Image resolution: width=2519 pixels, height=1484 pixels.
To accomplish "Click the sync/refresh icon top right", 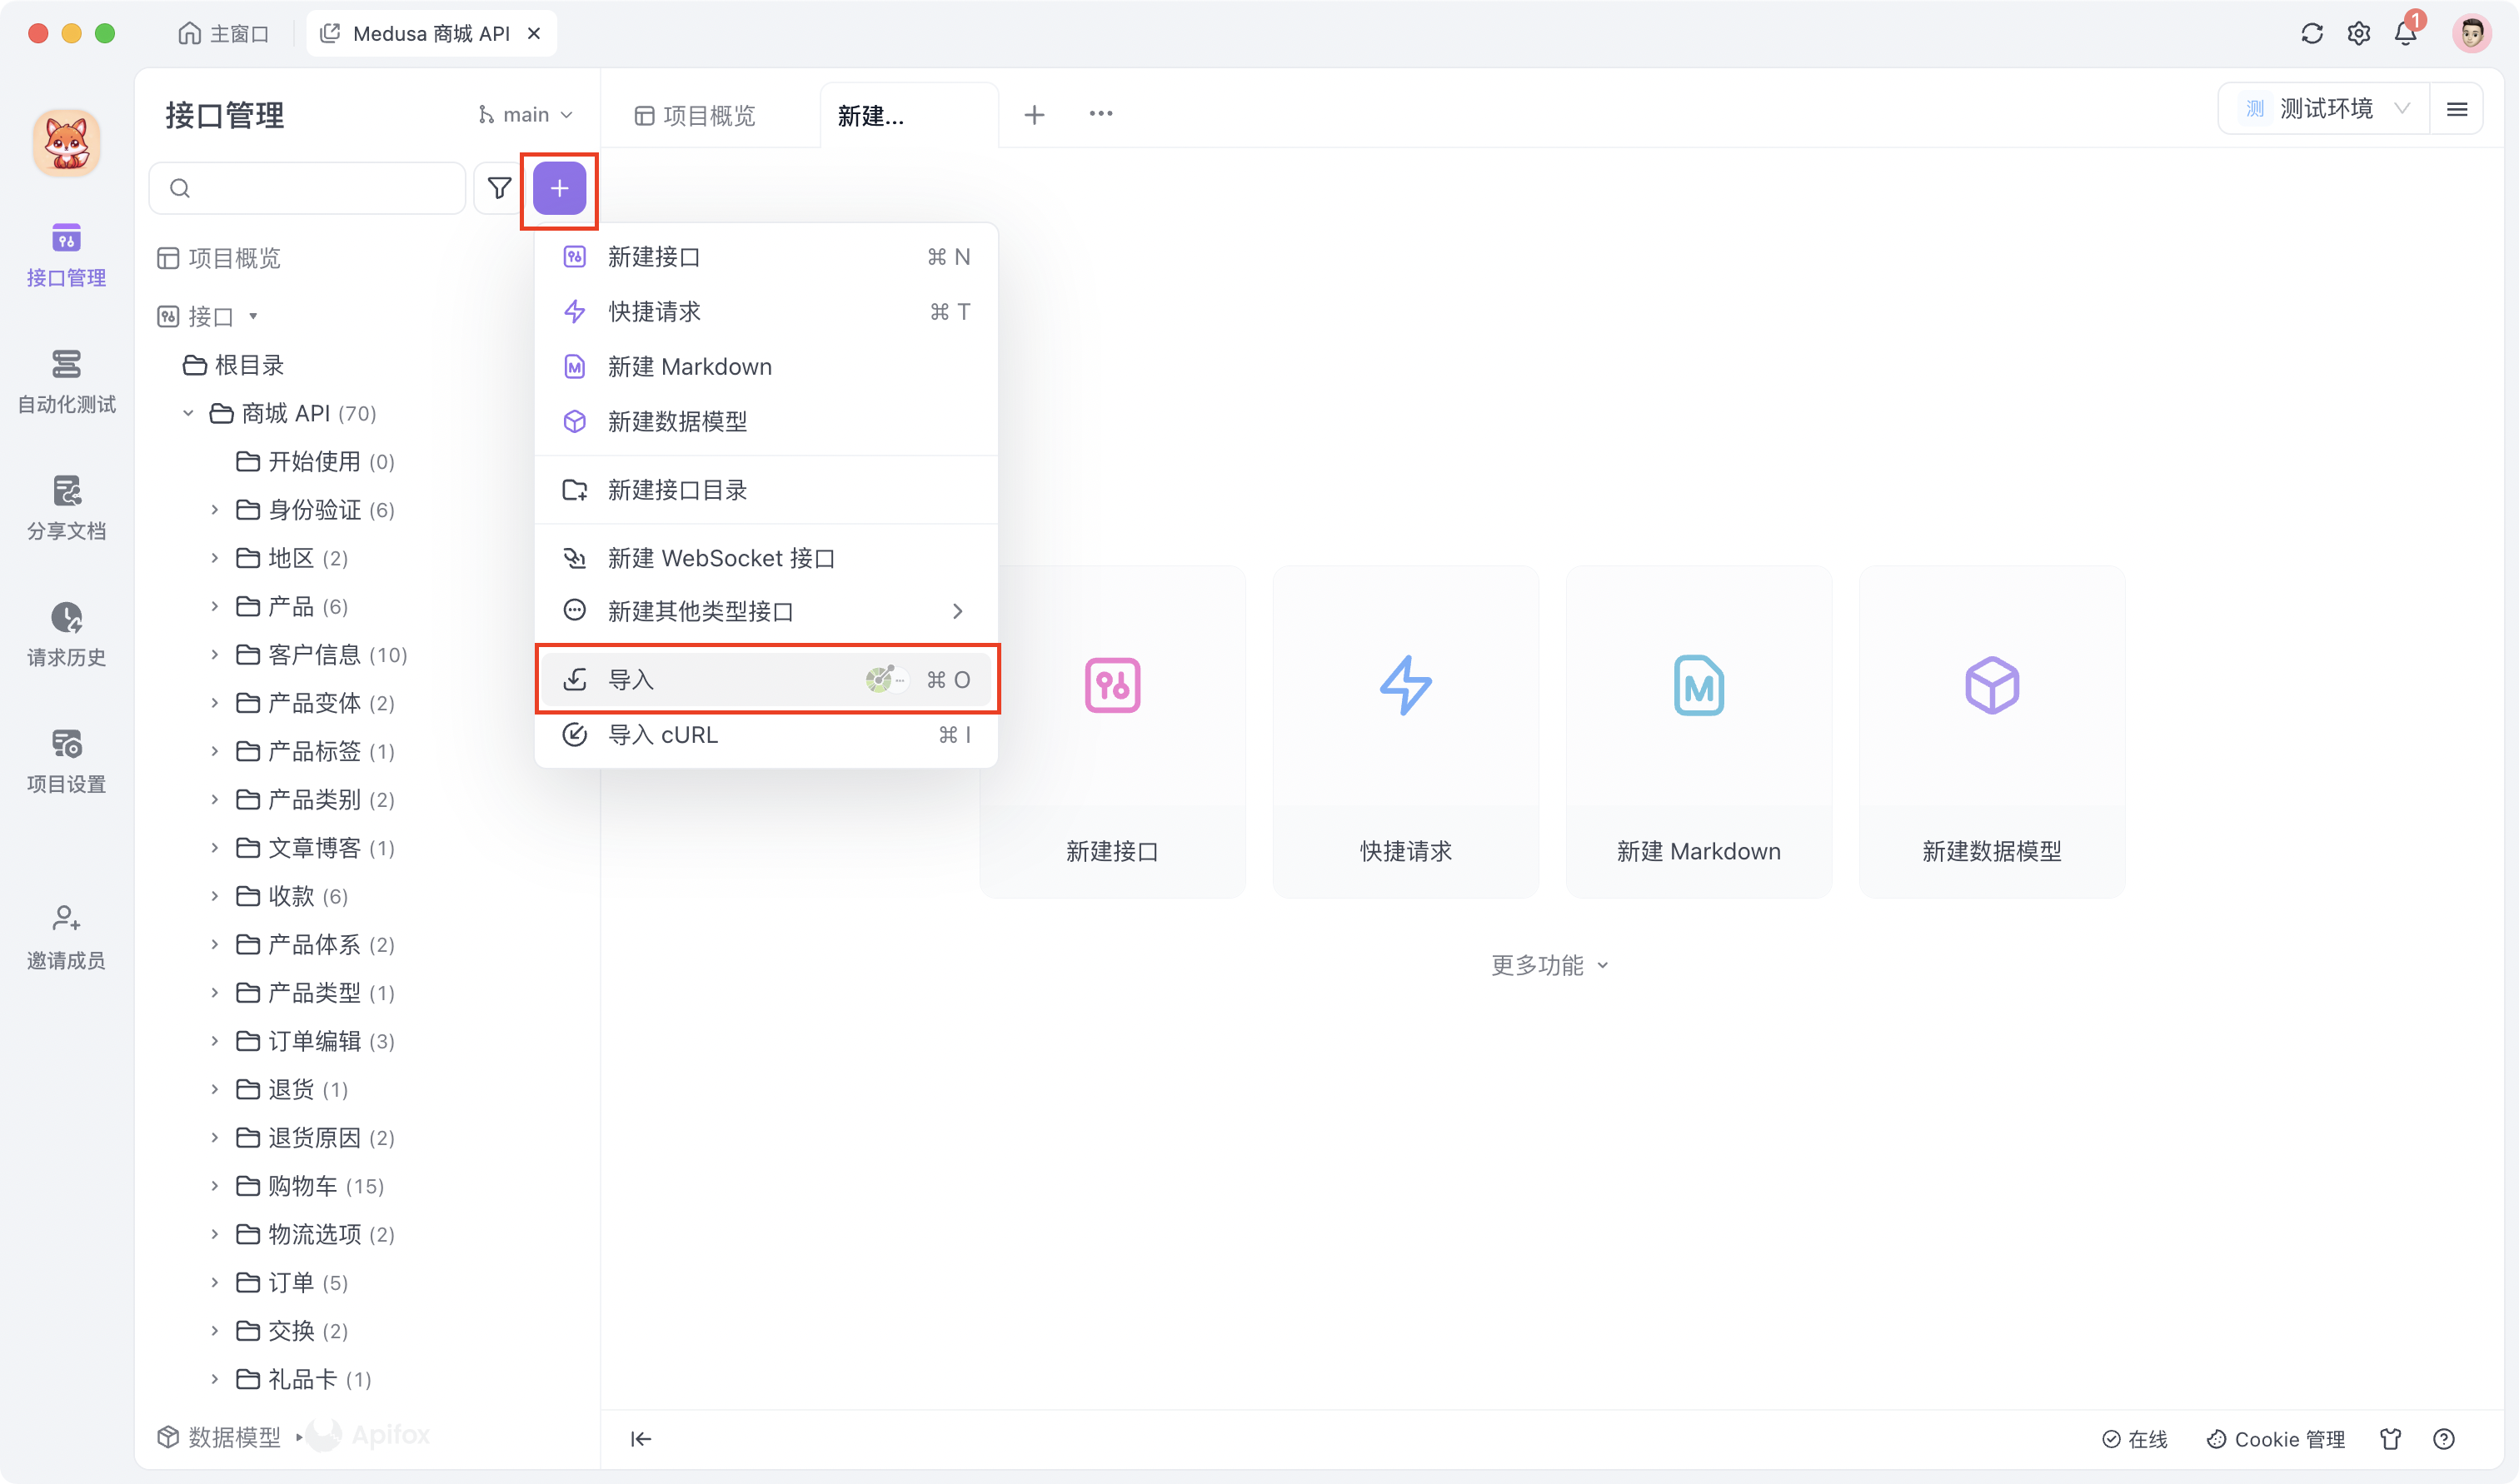I will (2312, 33).
